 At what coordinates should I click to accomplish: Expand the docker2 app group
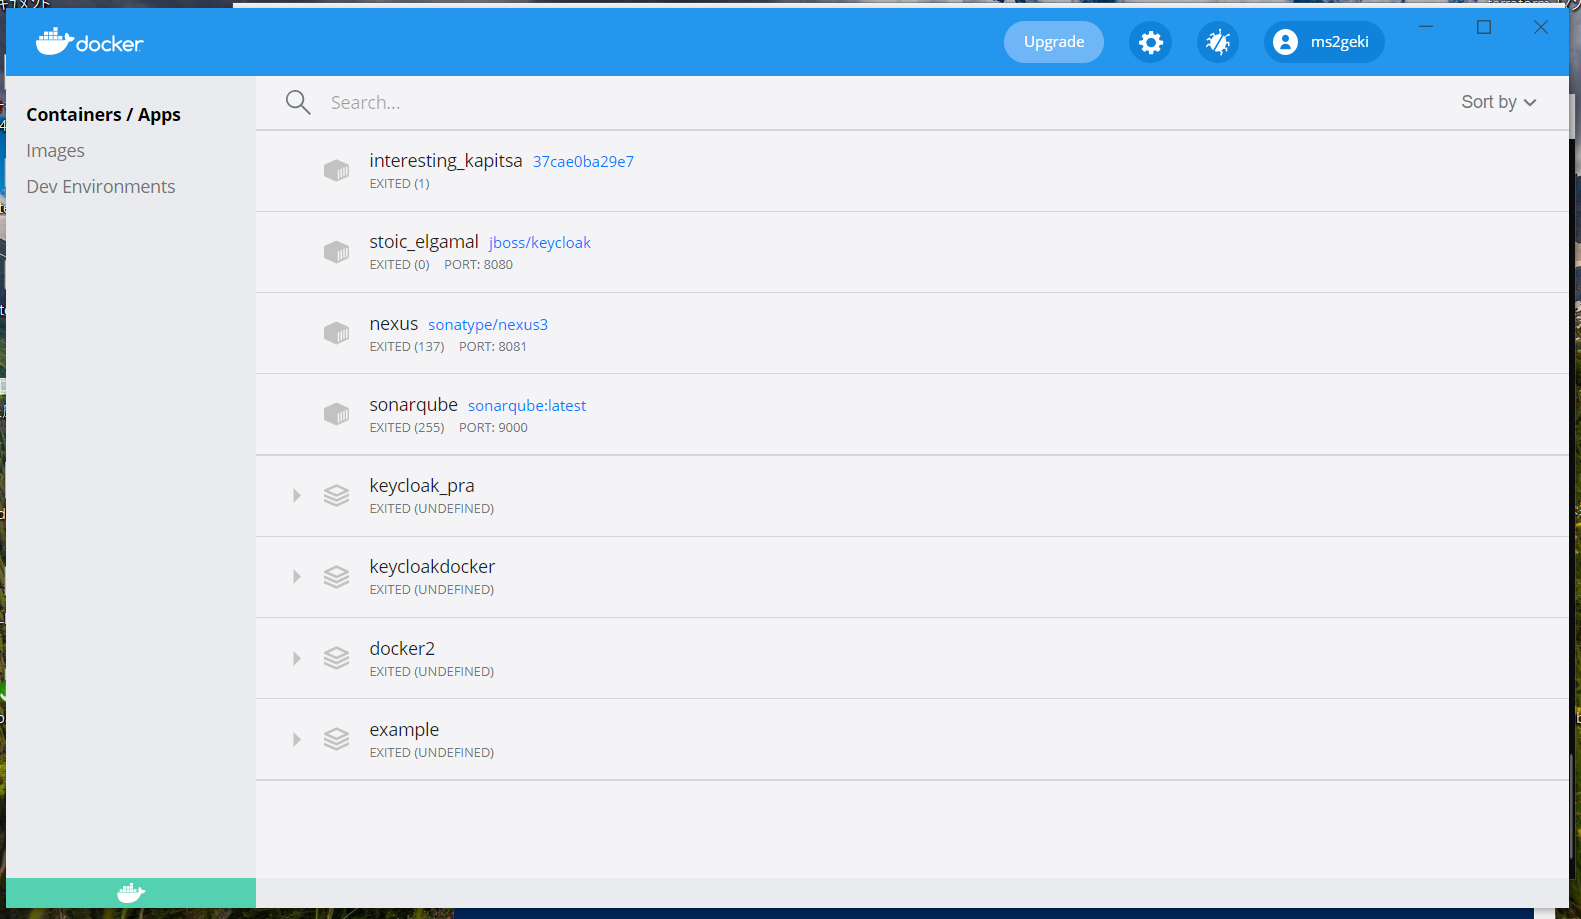[297, 658]
